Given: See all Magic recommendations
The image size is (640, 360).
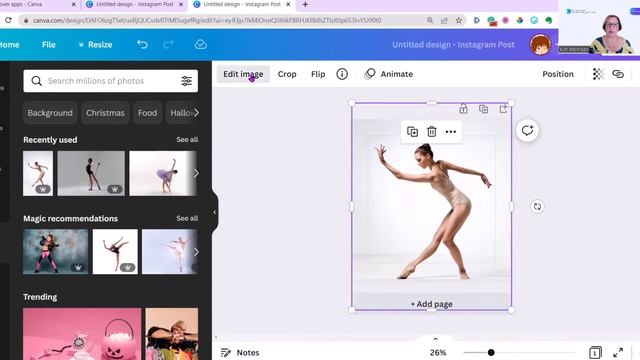Looking at the screenshot, I should point(187,218).
